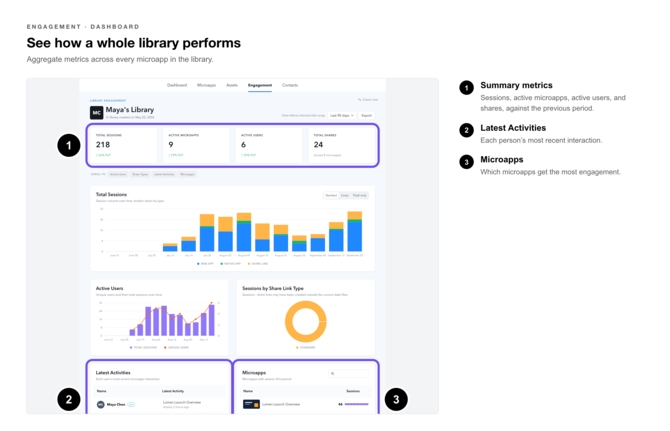Click the orange share link type donut
This screenshot has width=670, height=431.
[x=306, y=322]
